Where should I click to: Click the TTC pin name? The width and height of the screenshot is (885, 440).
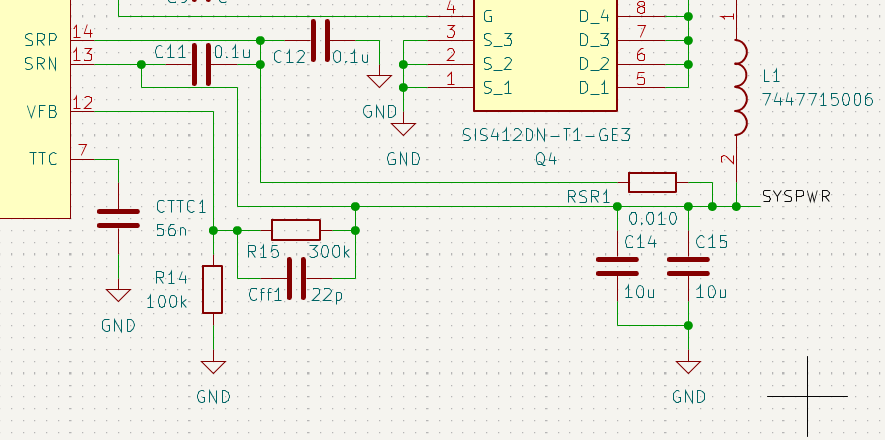[x=43, y=160]
